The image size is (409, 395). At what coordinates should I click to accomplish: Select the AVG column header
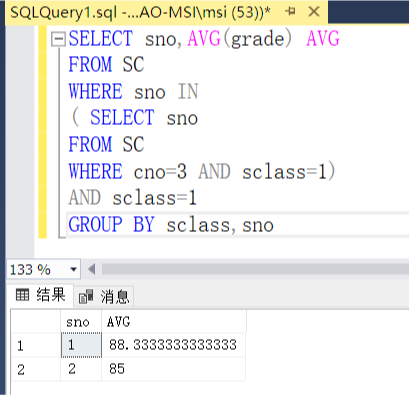point(174,322)
